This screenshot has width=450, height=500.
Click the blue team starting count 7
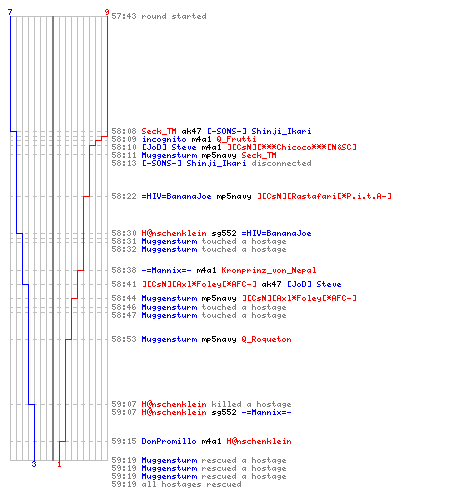10,12
